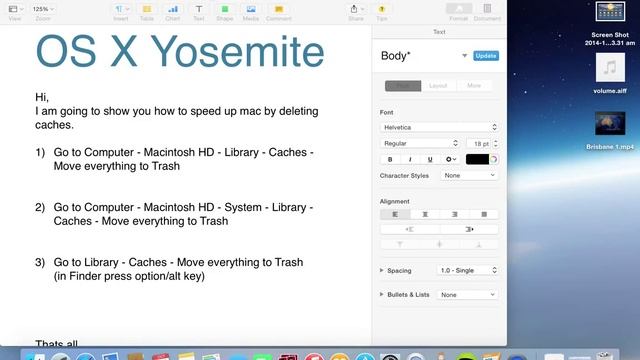This screenshot has width=640, height=360.
Task: Justify the text alignment
Action: tap(484, 214)
